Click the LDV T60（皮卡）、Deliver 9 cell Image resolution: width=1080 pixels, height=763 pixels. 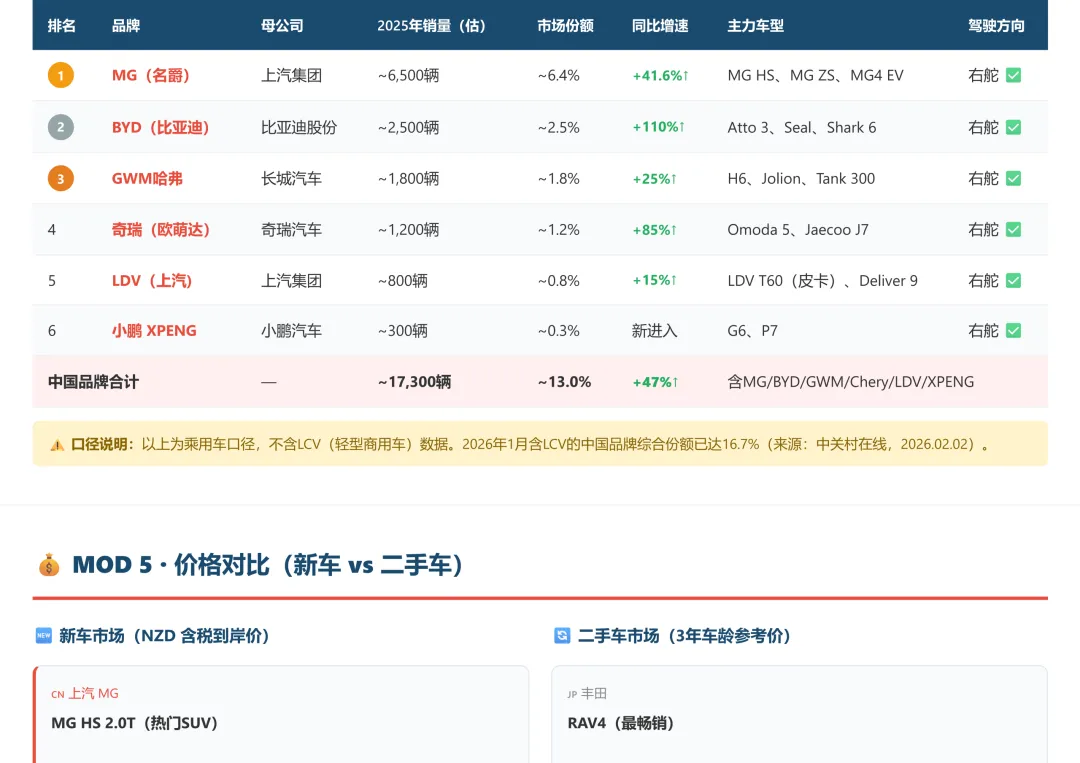pos(822,281)
